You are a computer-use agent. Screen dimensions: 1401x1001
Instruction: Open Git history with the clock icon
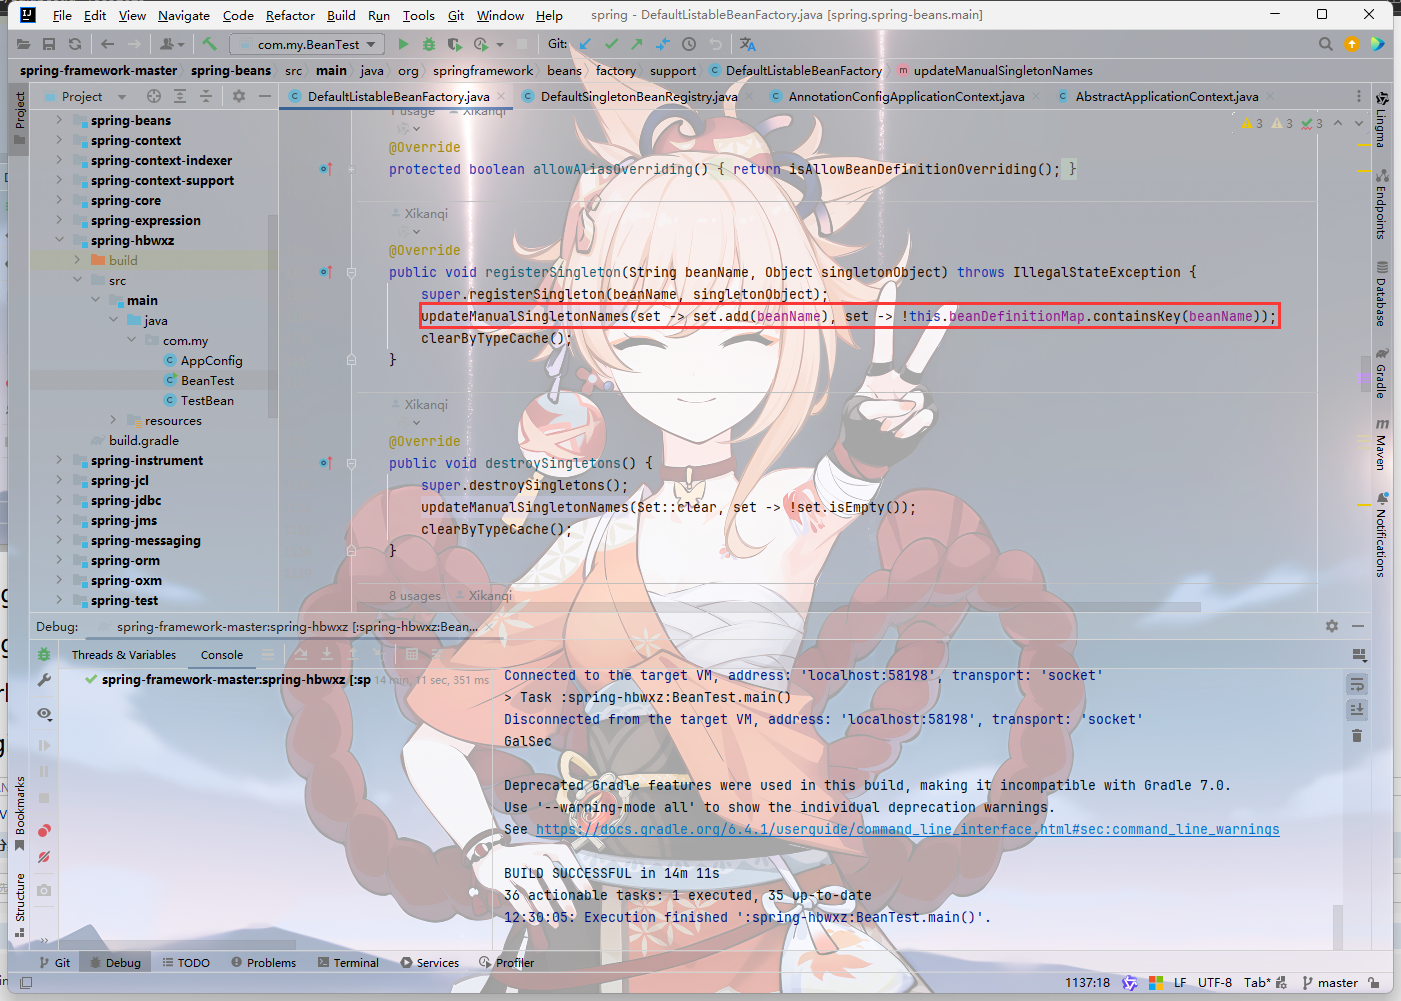[x=689, y=44]
